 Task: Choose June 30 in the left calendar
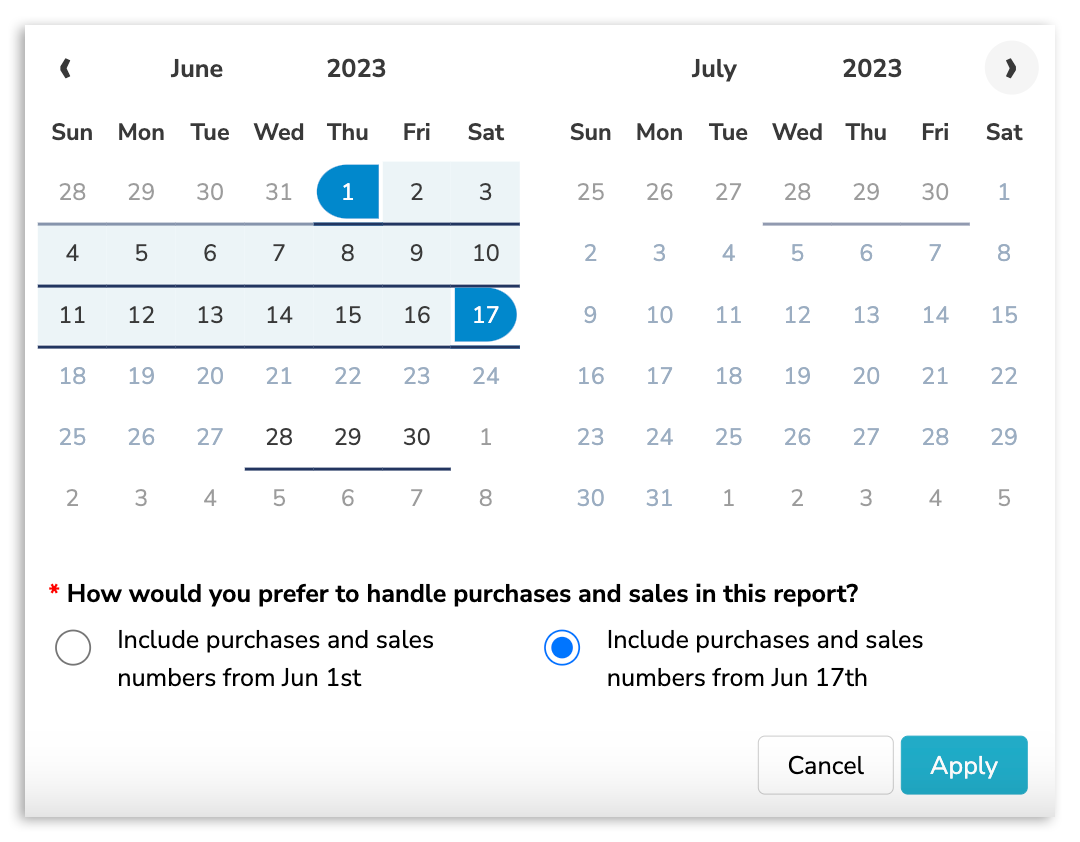click(417, 437)
